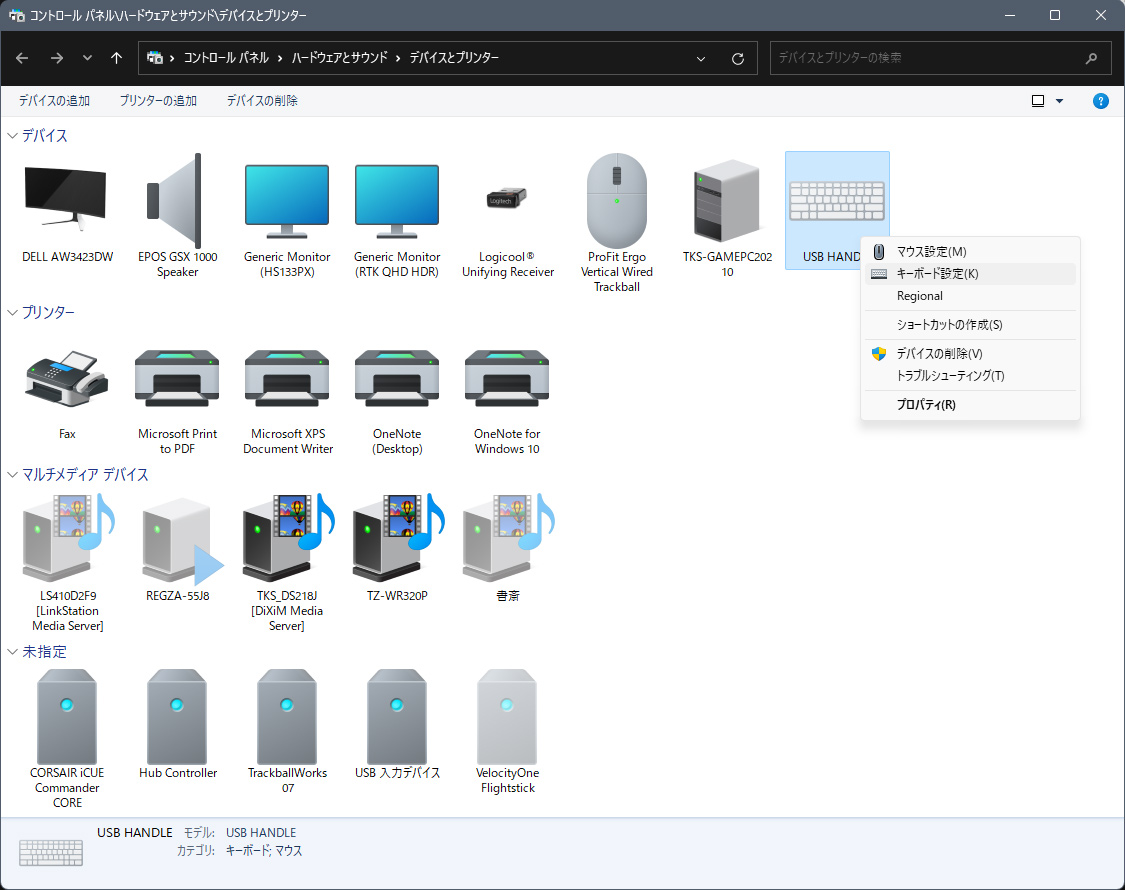Screen dimensions: 1125x890
Task: Click the Logicool Unifying Receiver icon
Action: tap(507, 200)
